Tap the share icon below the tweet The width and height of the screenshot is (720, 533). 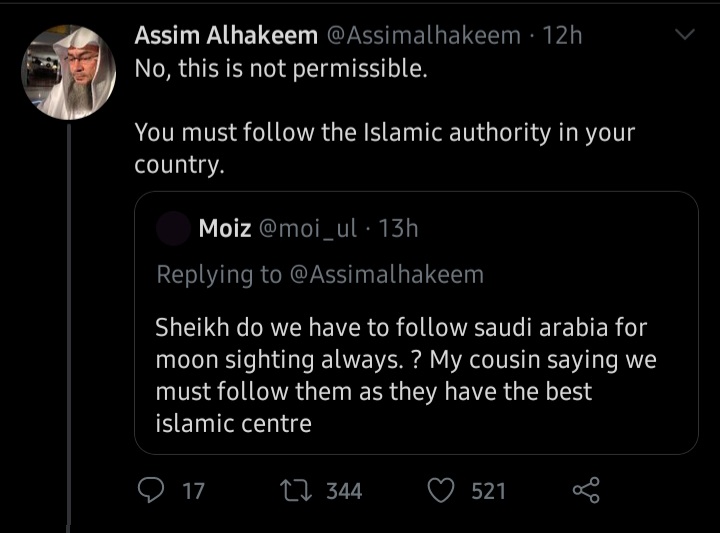tap(585, 490)
